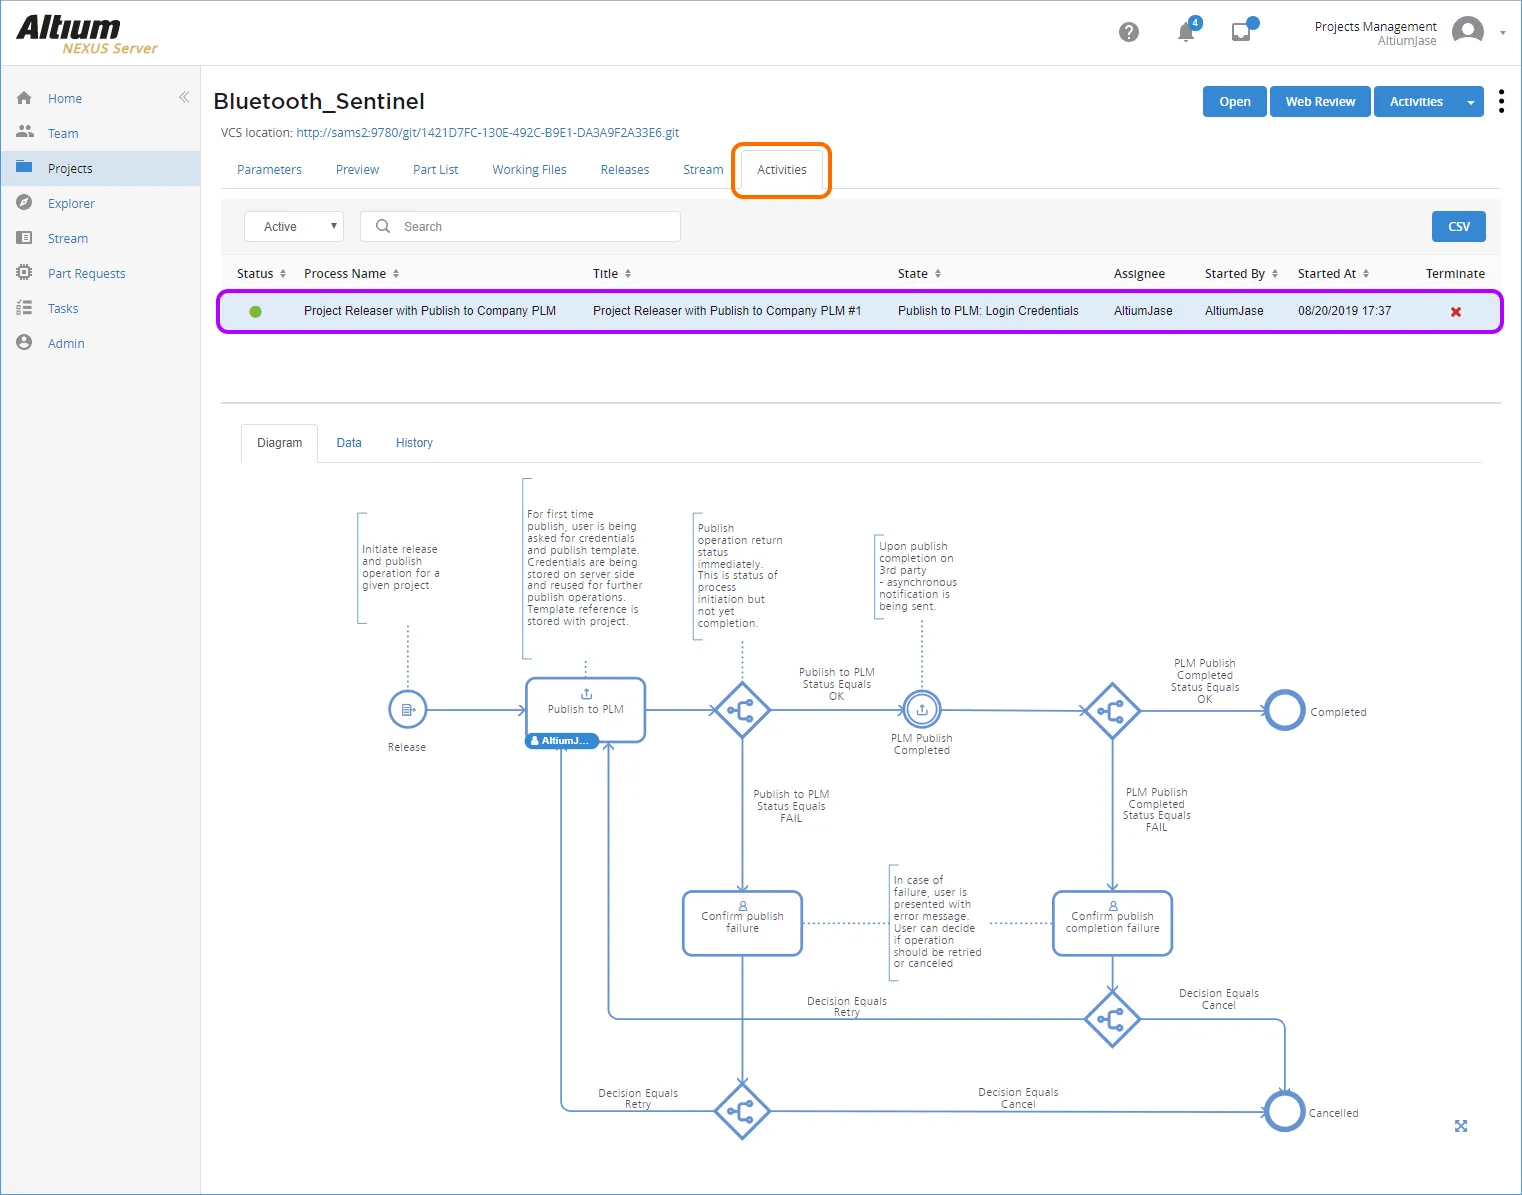Click the gateway after PLM Publish Completed

(x=1112, y=711)
